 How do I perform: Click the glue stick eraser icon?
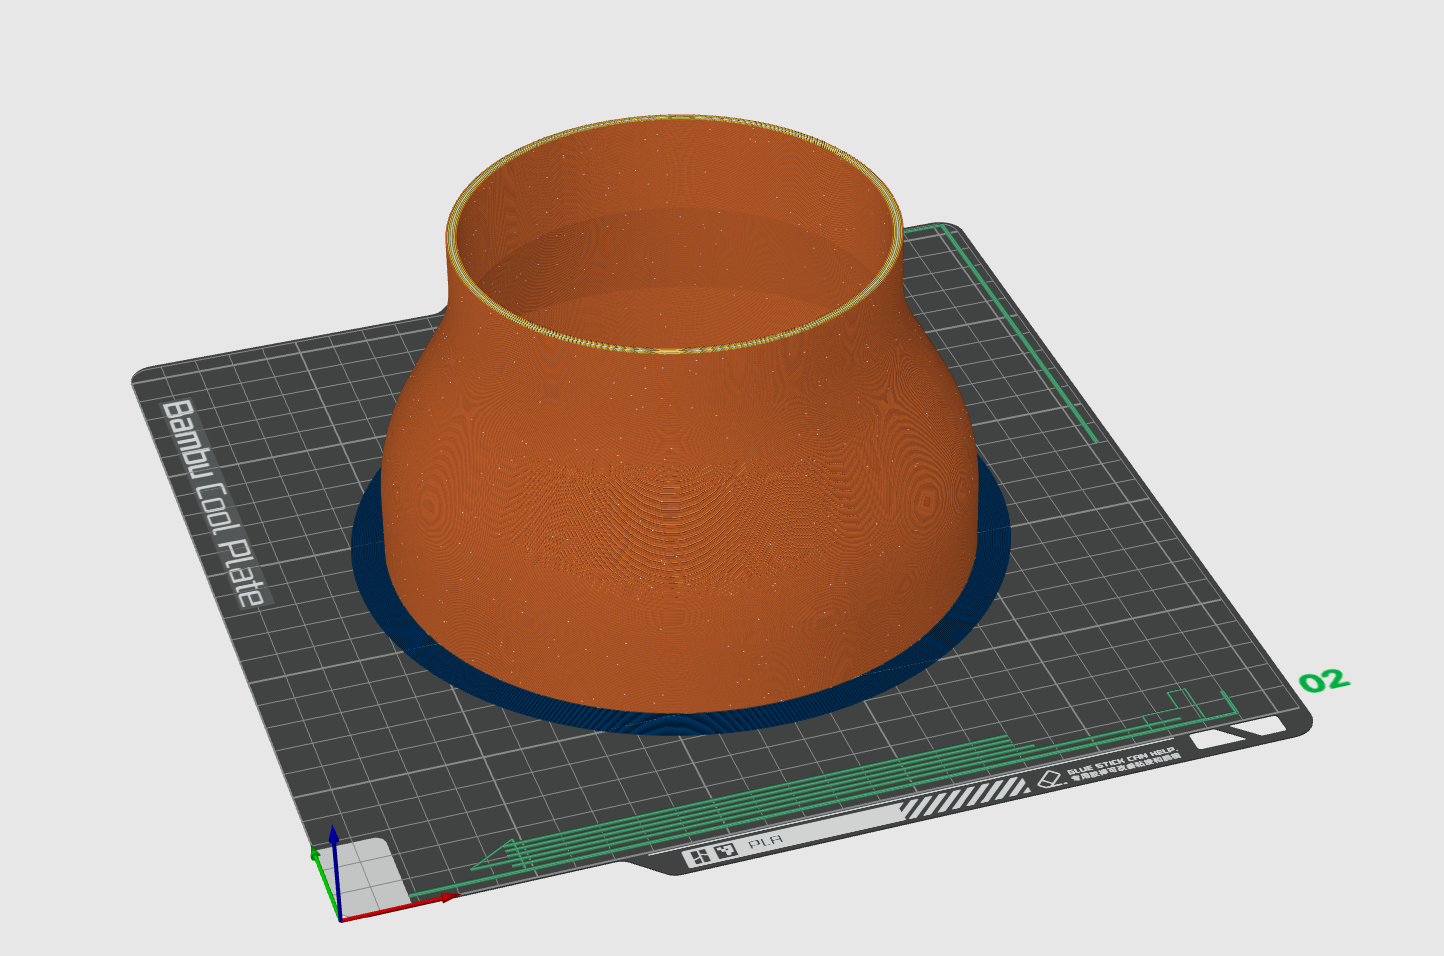[1048, 778]
